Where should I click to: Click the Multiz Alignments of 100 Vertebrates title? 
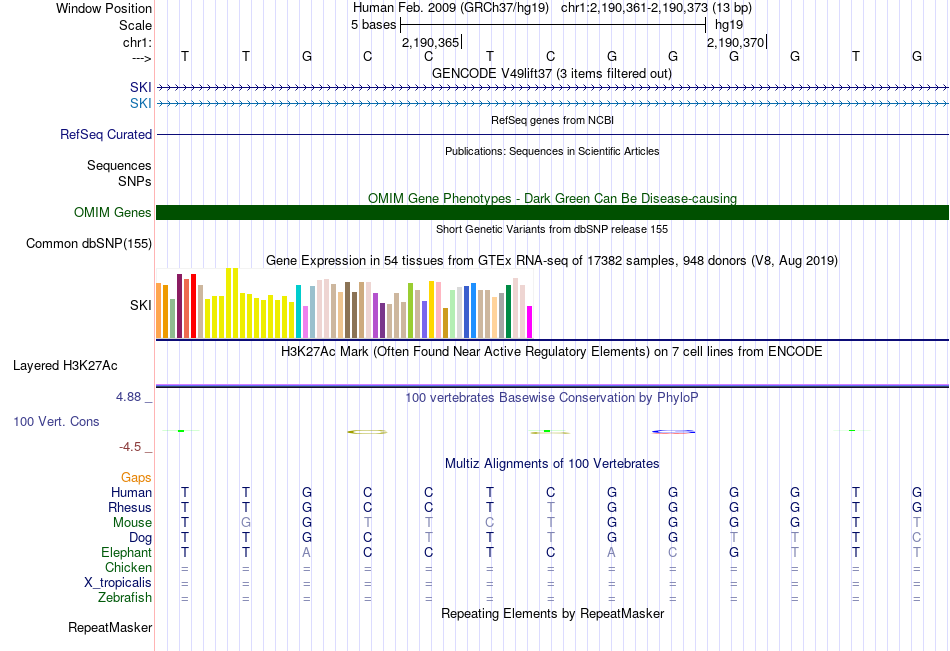coord(552,464)
